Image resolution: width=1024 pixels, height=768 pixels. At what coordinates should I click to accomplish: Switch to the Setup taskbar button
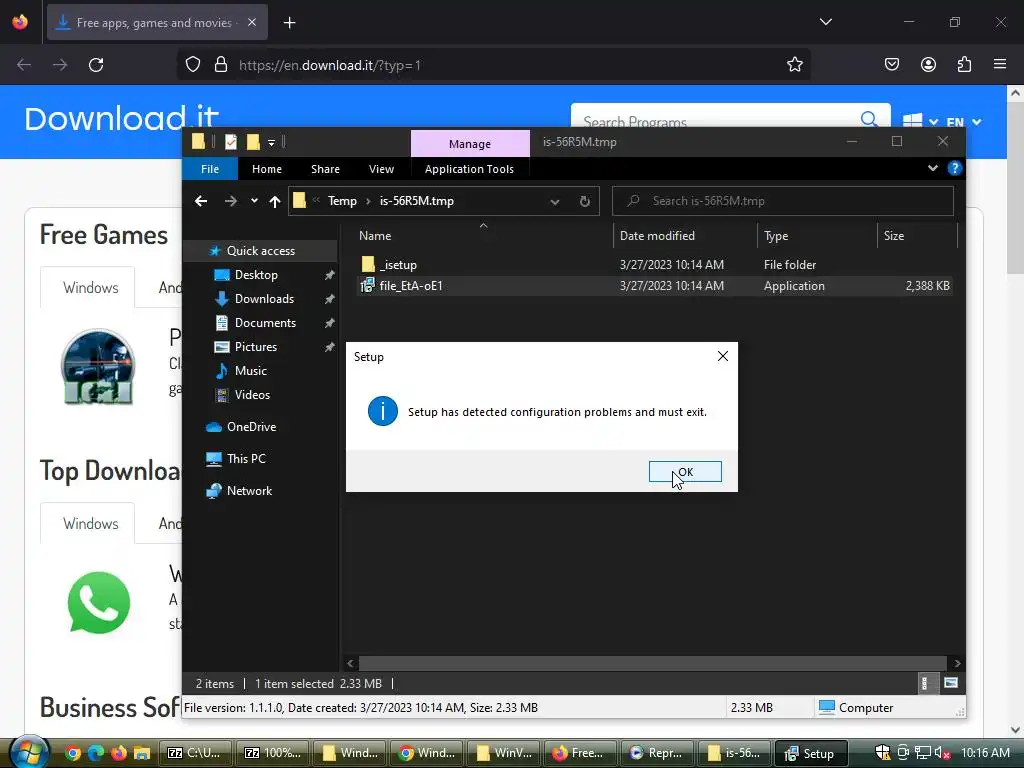[809, 753]
